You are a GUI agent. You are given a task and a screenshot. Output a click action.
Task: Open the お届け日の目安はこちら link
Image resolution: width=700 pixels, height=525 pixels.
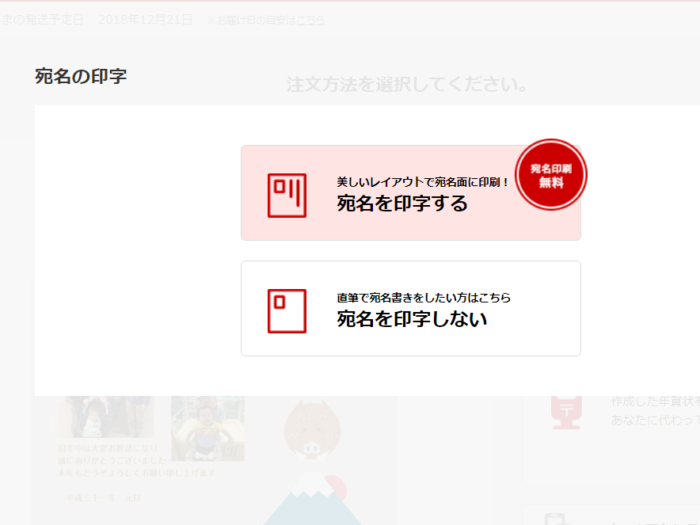tap(267, 21)
